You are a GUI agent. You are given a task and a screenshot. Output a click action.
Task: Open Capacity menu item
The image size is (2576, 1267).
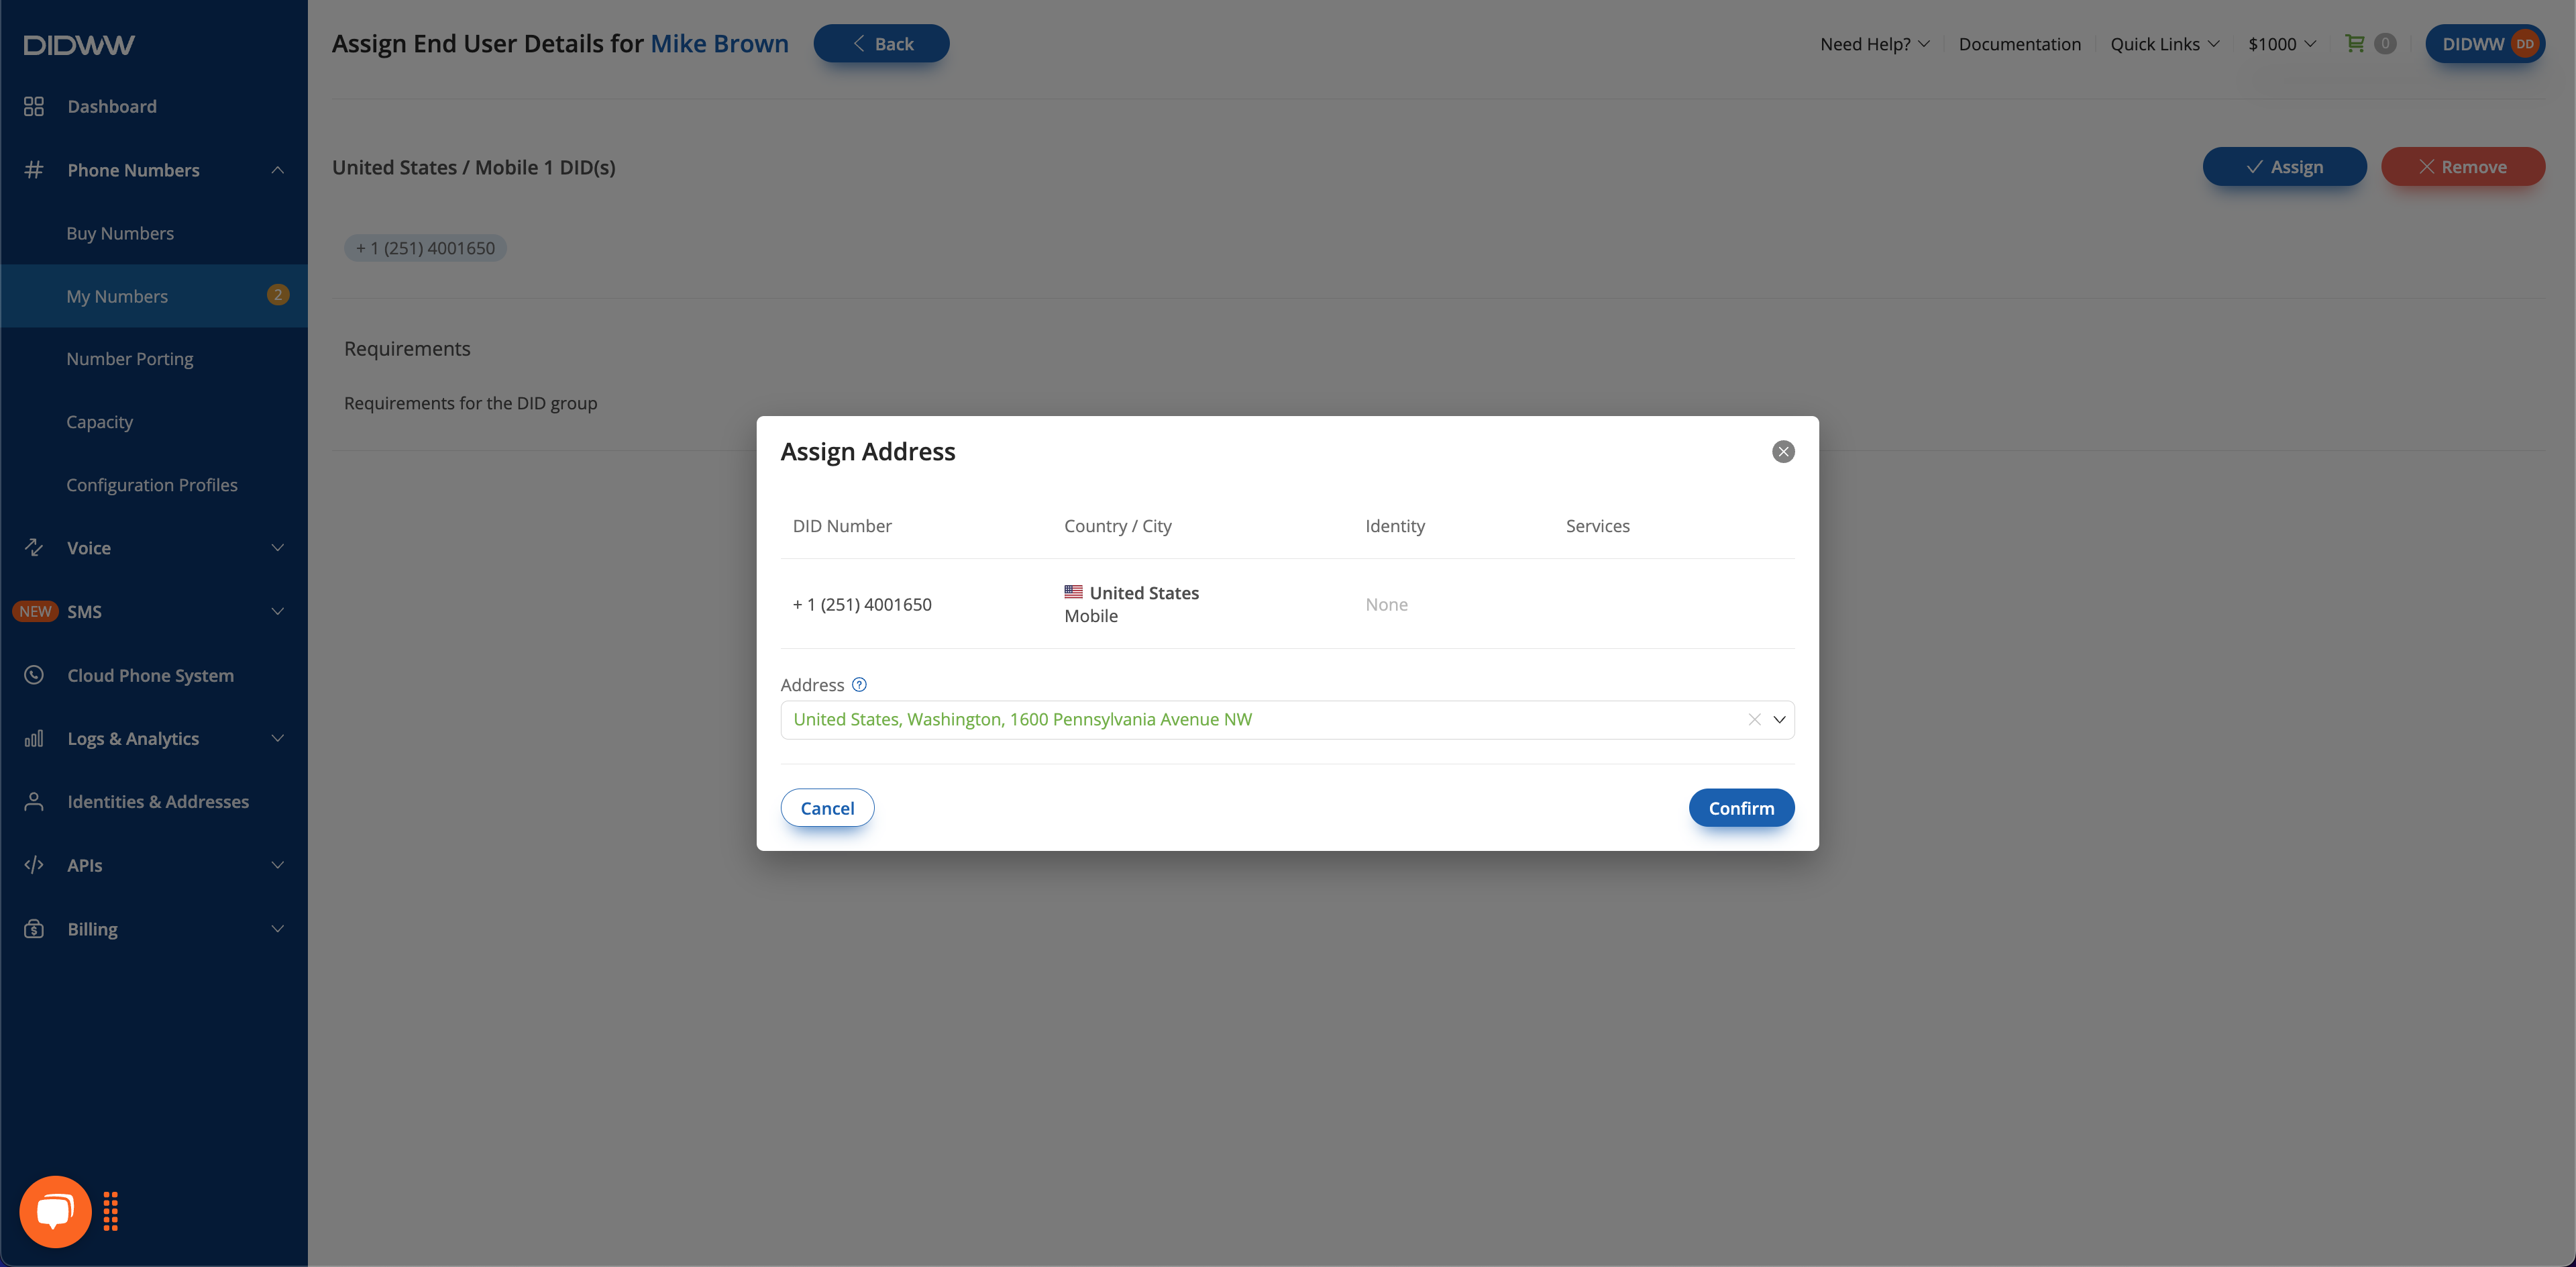coord(154,422)
